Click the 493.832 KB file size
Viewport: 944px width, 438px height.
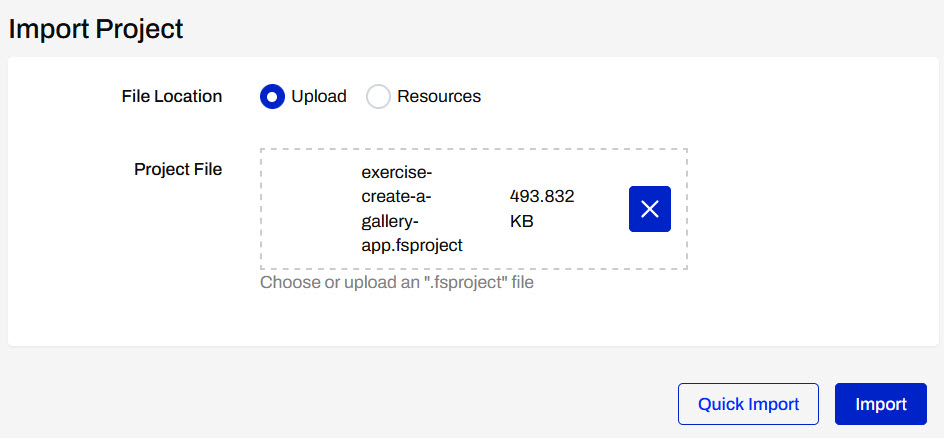click(541, 209)
